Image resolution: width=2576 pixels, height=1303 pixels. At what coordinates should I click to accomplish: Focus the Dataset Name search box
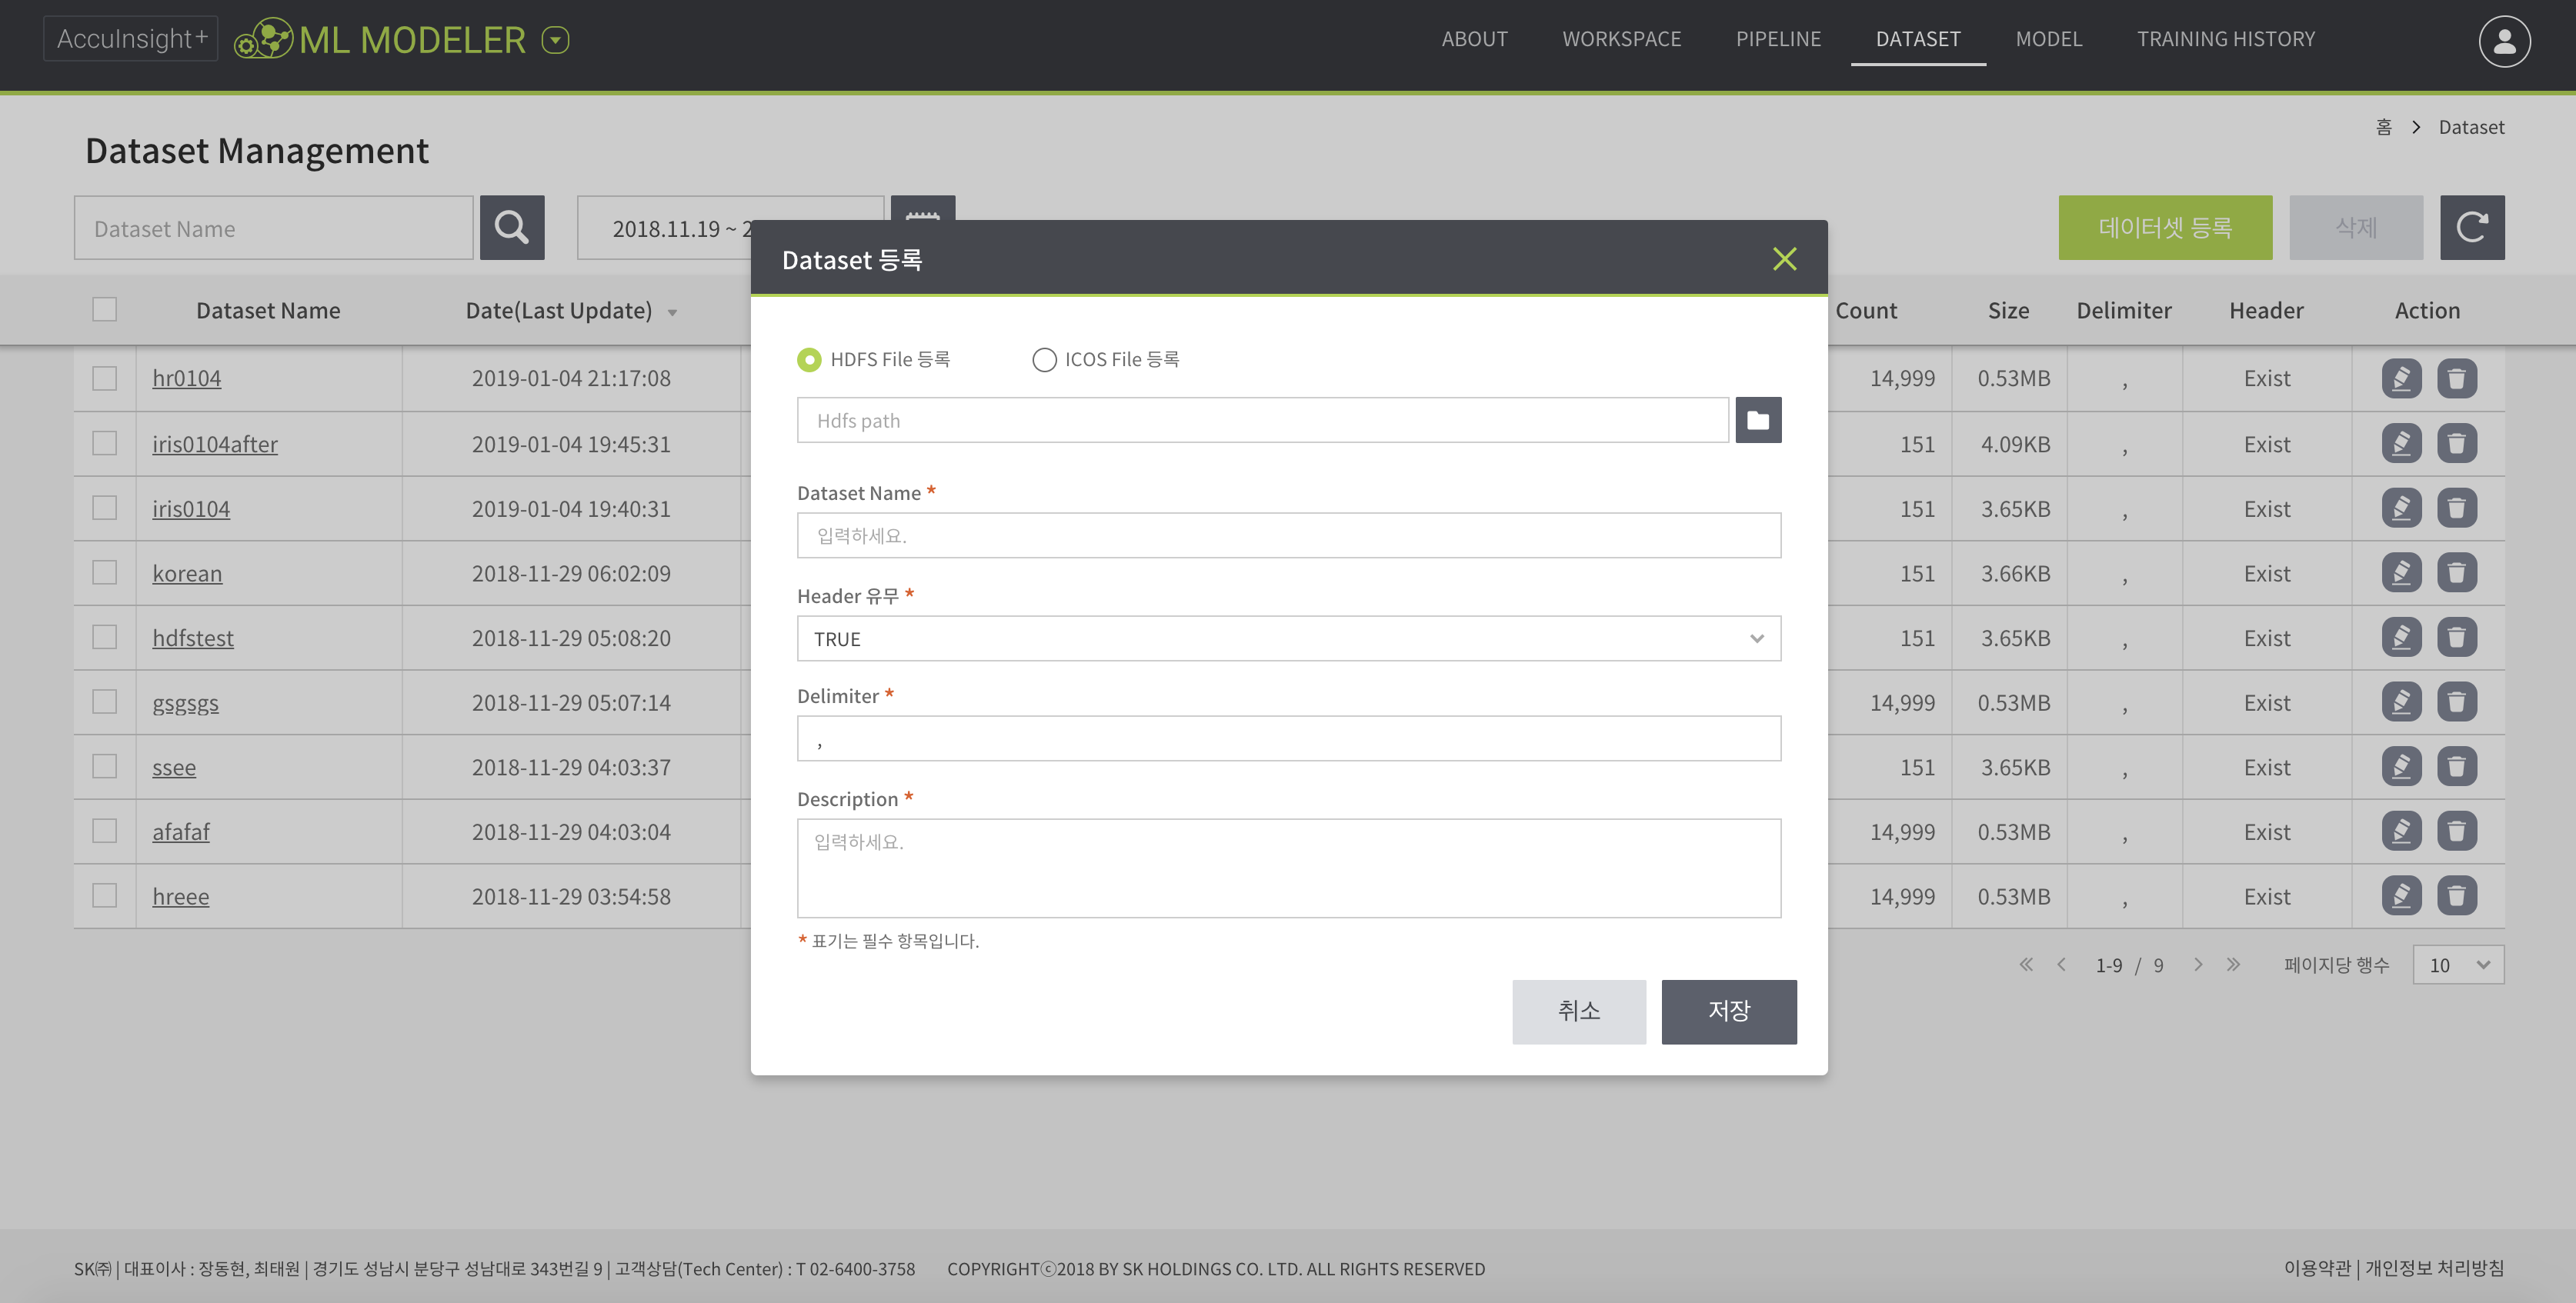[273, 228]
